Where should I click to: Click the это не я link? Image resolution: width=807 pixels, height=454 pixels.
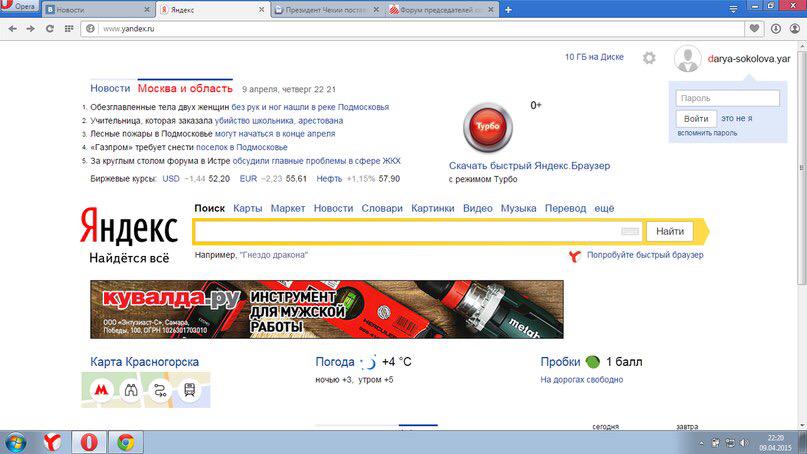point(736,118)
